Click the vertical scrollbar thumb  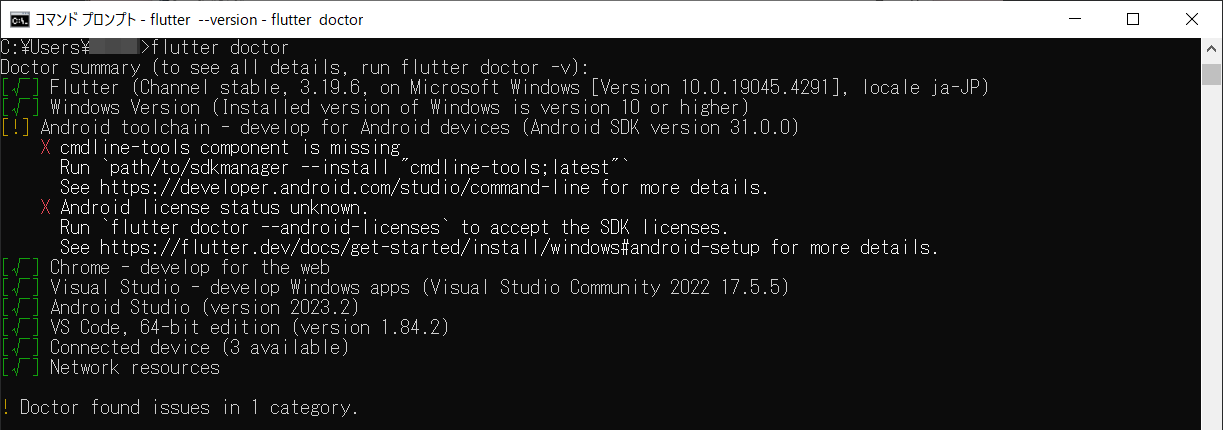(x=1212, y=76)
